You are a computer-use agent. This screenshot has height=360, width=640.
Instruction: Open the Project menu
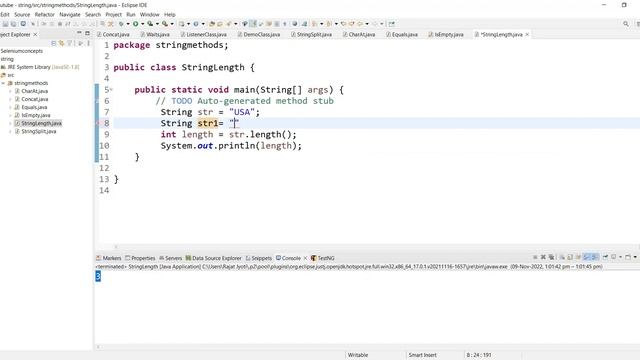click(x=113, y=14)
